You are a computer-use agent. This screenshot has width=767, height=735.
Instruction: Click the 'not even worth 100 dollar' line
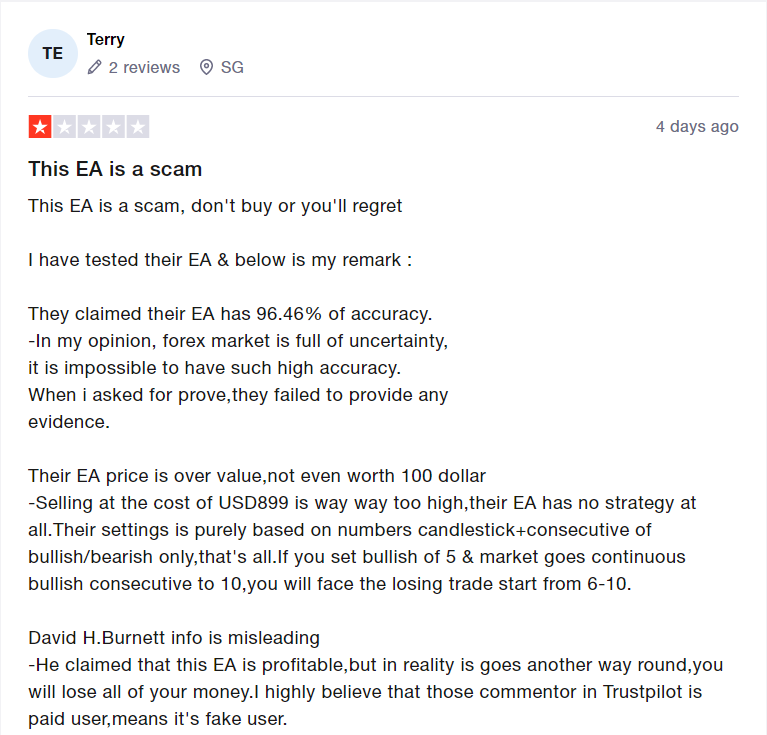click(257, 476)
